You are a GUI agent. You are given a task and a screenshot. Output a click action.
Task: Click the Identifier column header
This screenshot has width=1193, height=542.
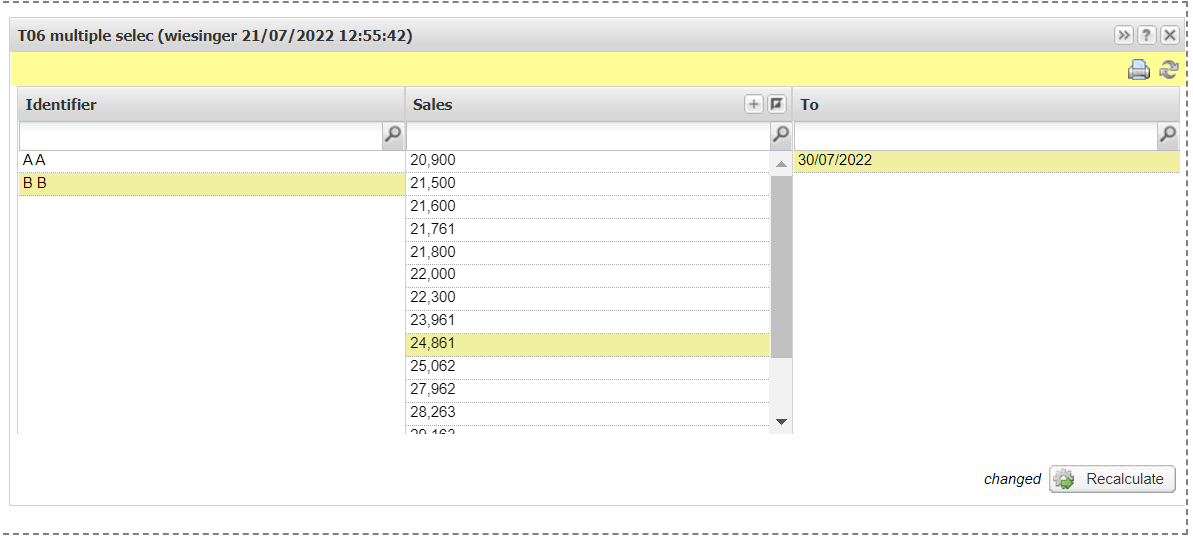click(x=212, y=104)
